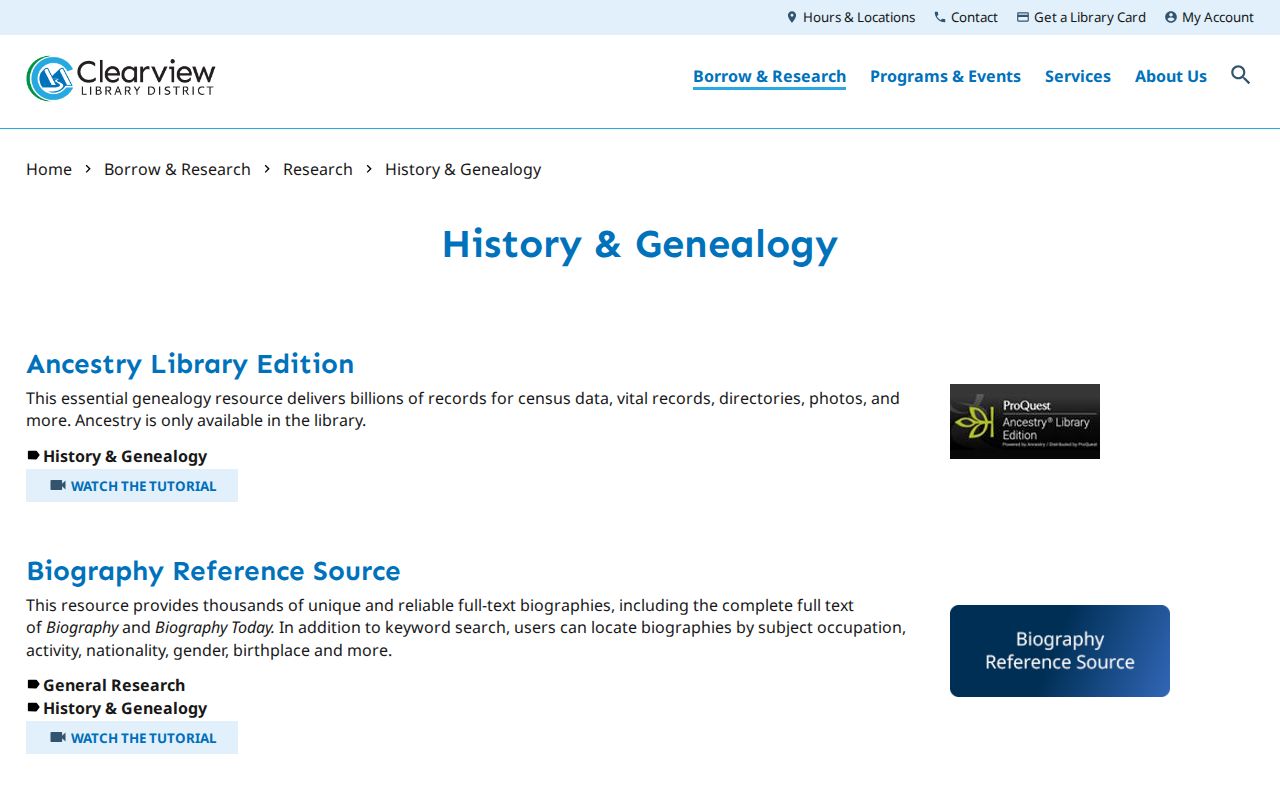Open the About Us menu

1170,76
